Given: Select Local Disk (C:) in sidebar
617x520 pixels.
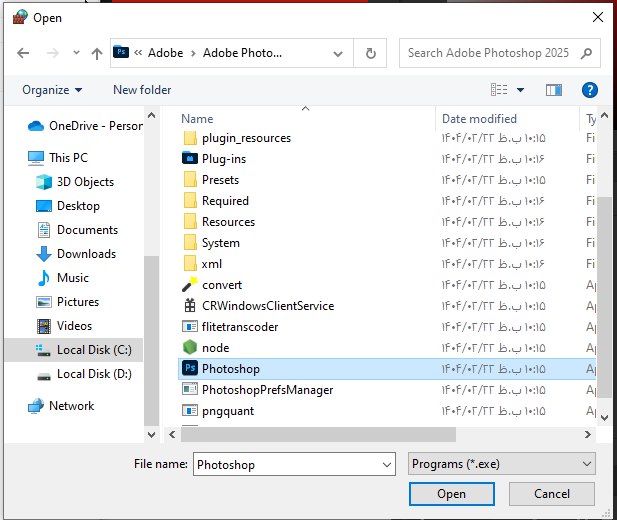Looking at the screenshot, I should point(74,350).
